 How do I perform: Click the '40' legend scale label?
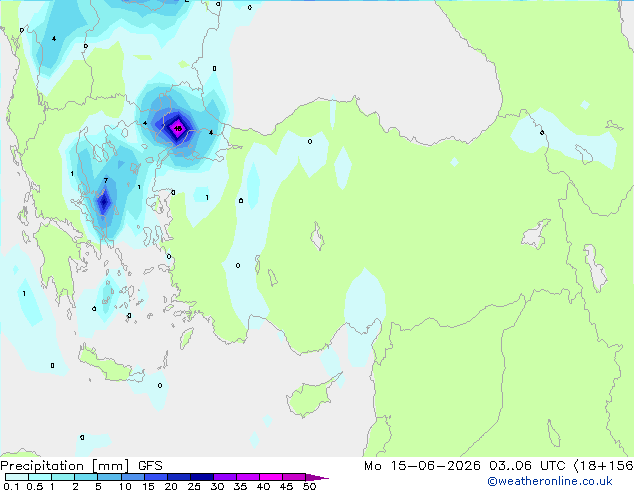click(263, 486)
